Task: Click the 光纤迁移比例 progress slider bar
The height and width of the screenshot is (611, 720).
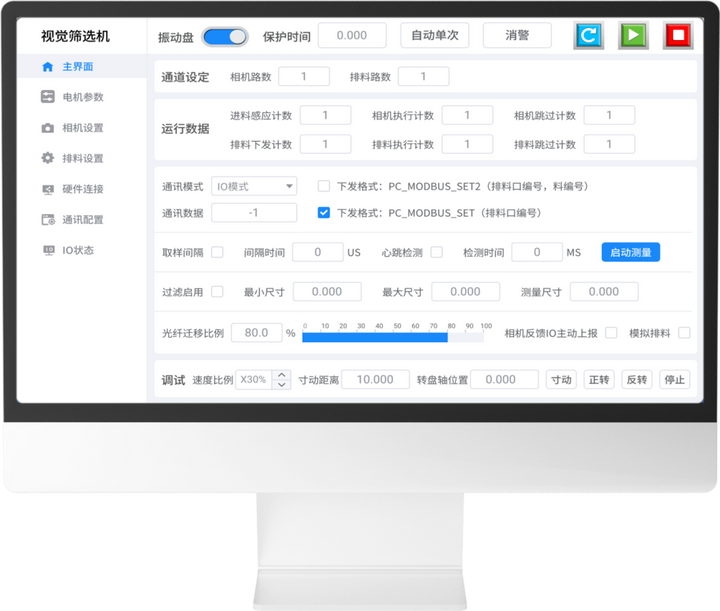Action: coord(393,337)
